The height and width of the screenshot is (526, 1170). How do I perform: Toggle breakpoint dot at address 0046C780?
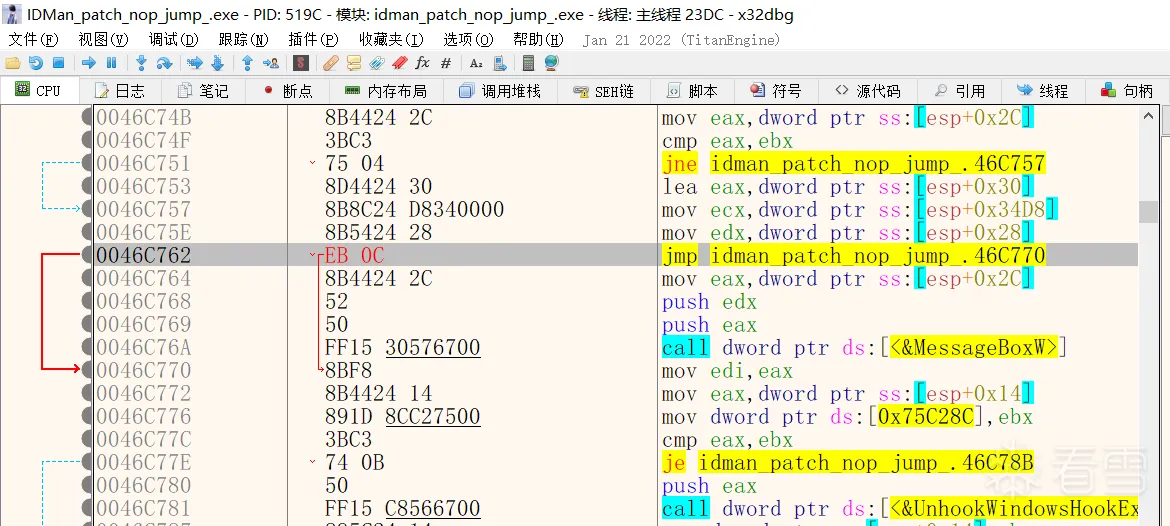pyautogui.click(x=87, y=486)
